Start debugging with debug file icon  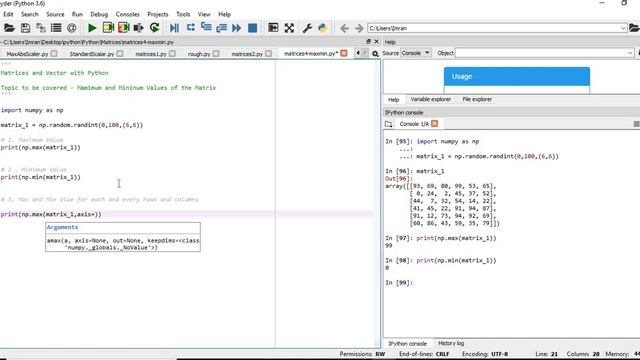(x=174, y=28)
